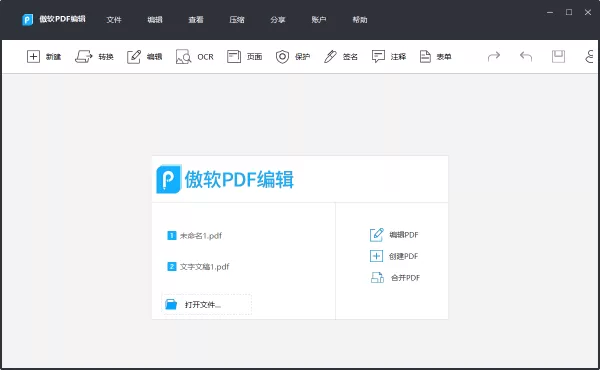The width and height of the screenshot is (600, 370).
Task: Click the number 1 badge beside 未命名1.pdf
Action: pos(171,235)
